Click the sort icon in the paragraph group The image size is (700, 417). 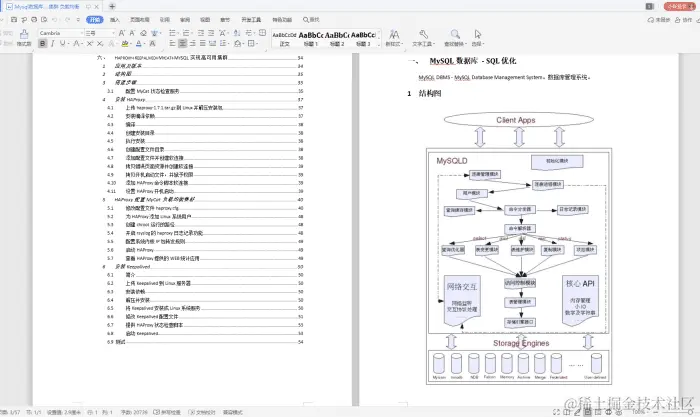[237, 33]
